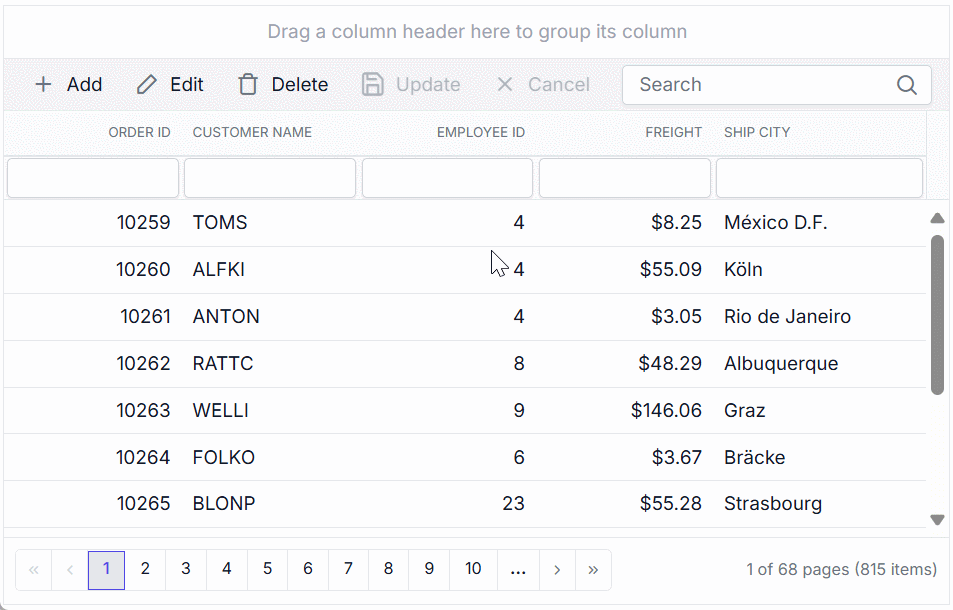Select the pencil Edit icon
Image resolution: width=953 pixels, height=610 pixels.
pyautogui.click(x=147, y=84)
